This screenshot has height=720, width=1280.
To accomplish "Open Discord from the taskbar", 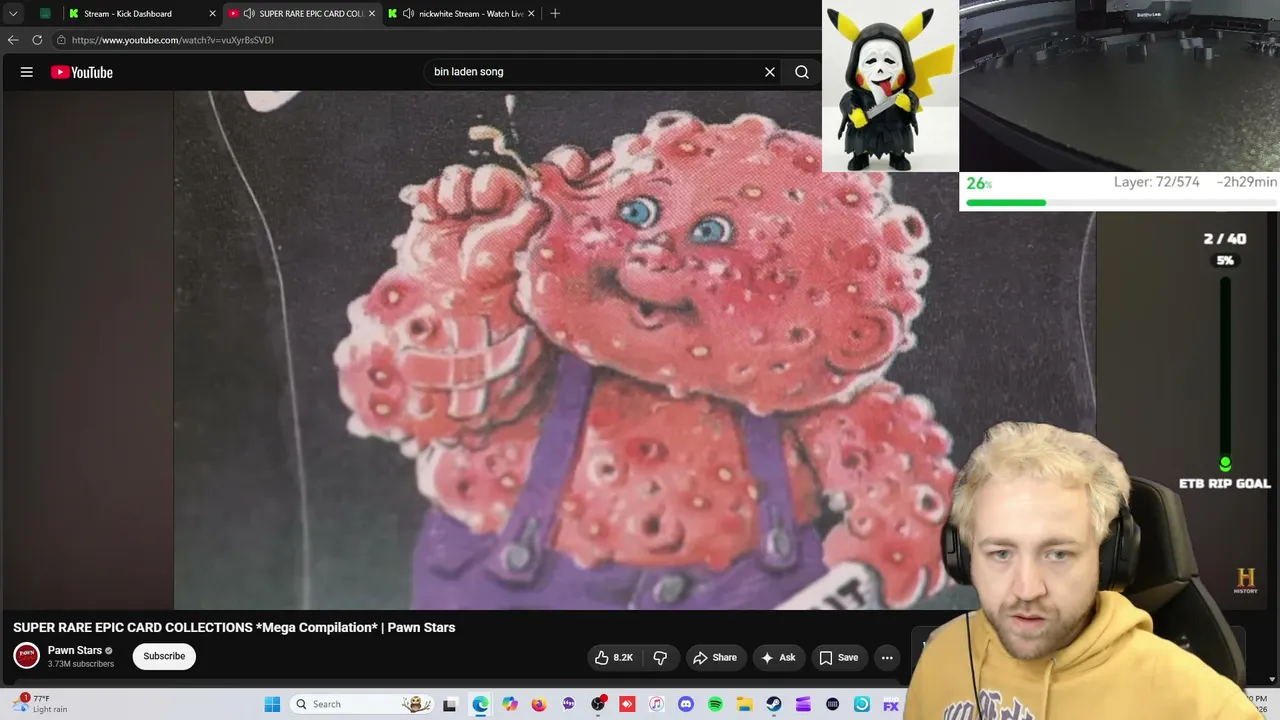I will click(686, 704).
